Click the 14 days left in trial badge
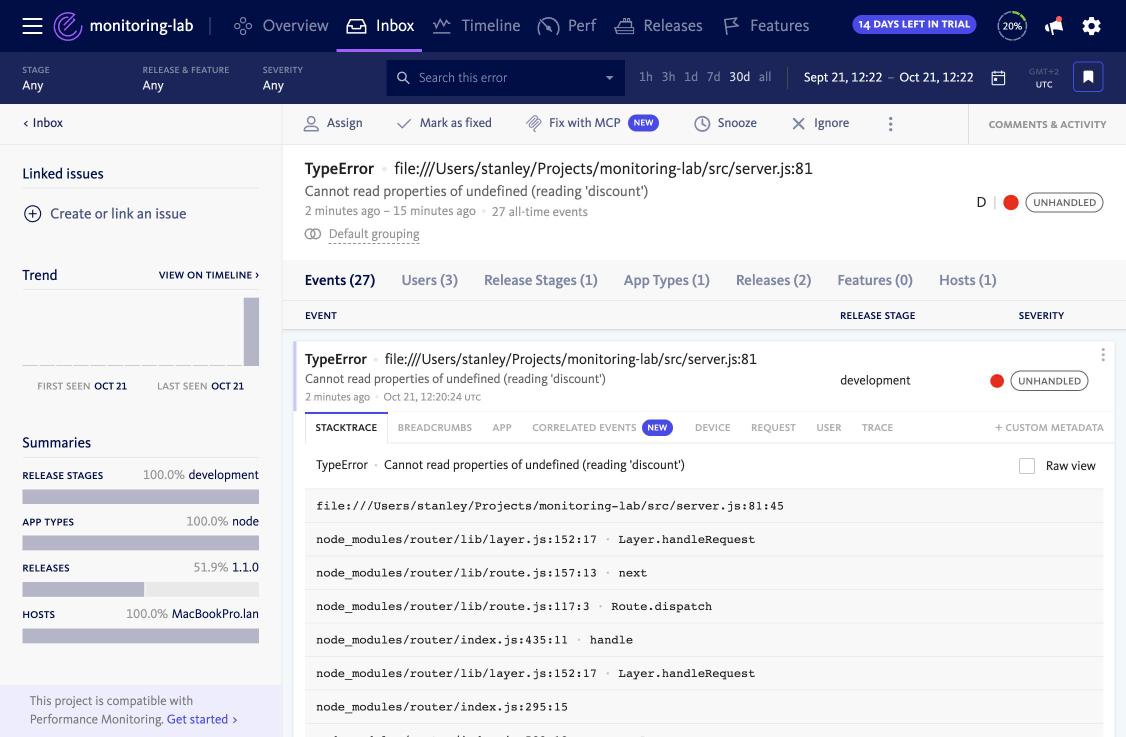 (x=914, y=24)
